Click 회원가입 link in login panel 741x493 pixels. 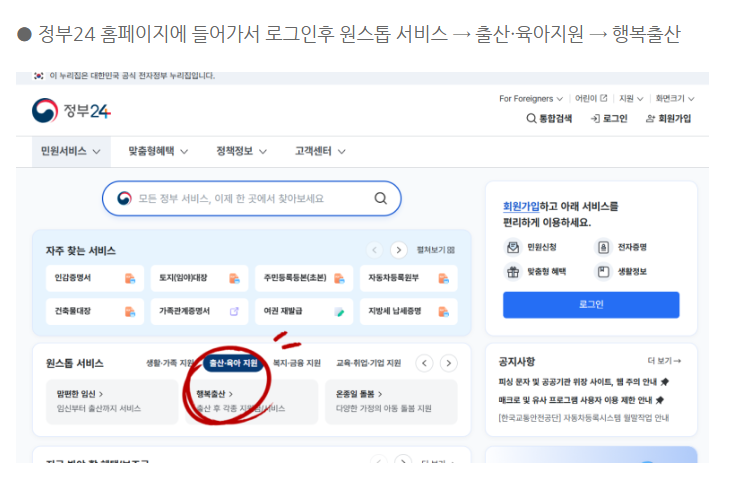[x=521, y=207]
